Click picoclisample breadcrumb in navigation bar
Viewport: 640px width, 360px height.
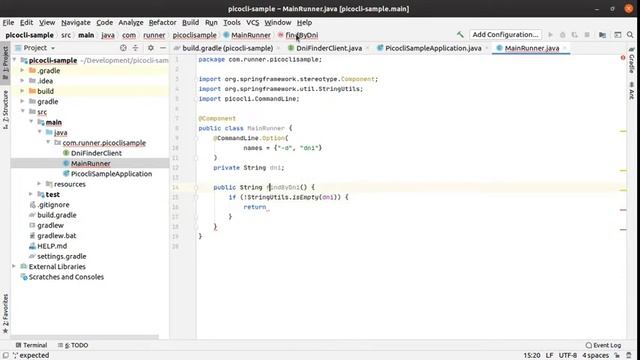pyautogui.click(x=194, y=35)
